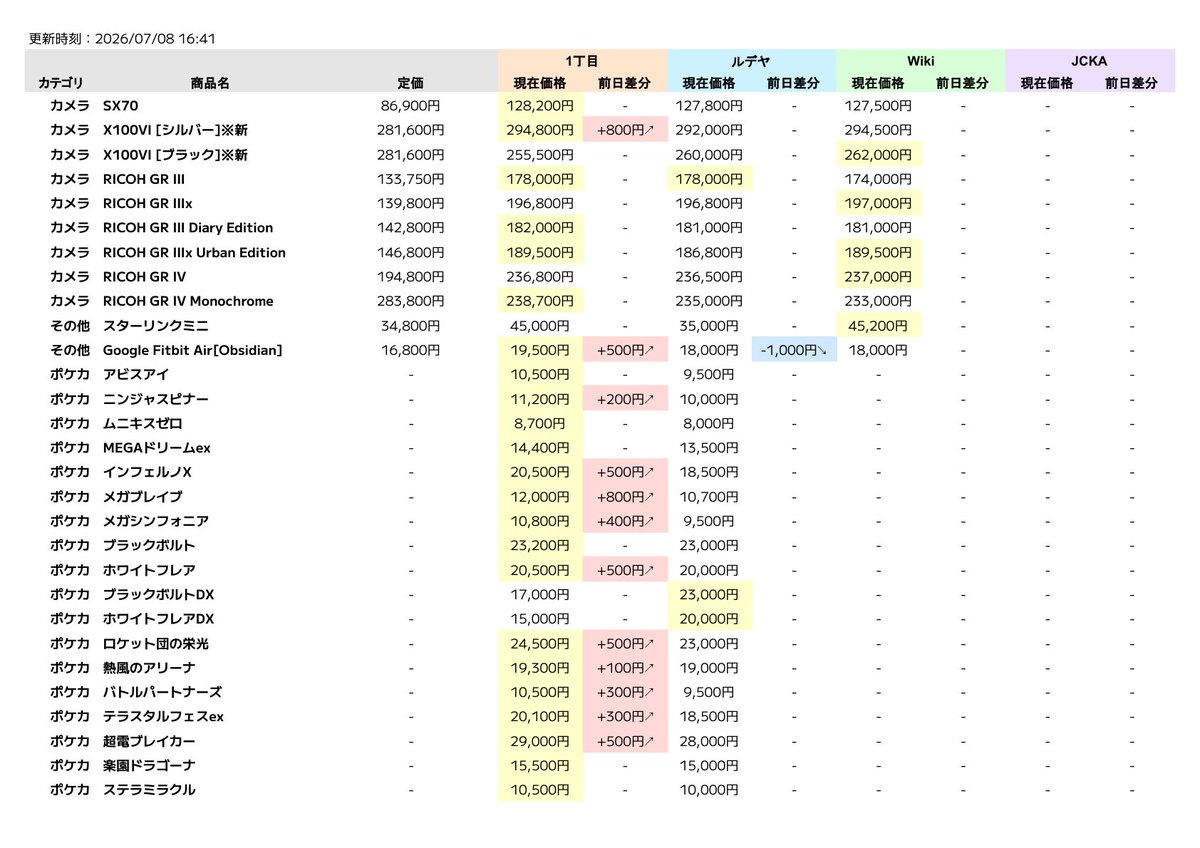Select the 楽園ドラゴーナ product name
This screenshot has height=848, width=1200.
pos(149,766)
